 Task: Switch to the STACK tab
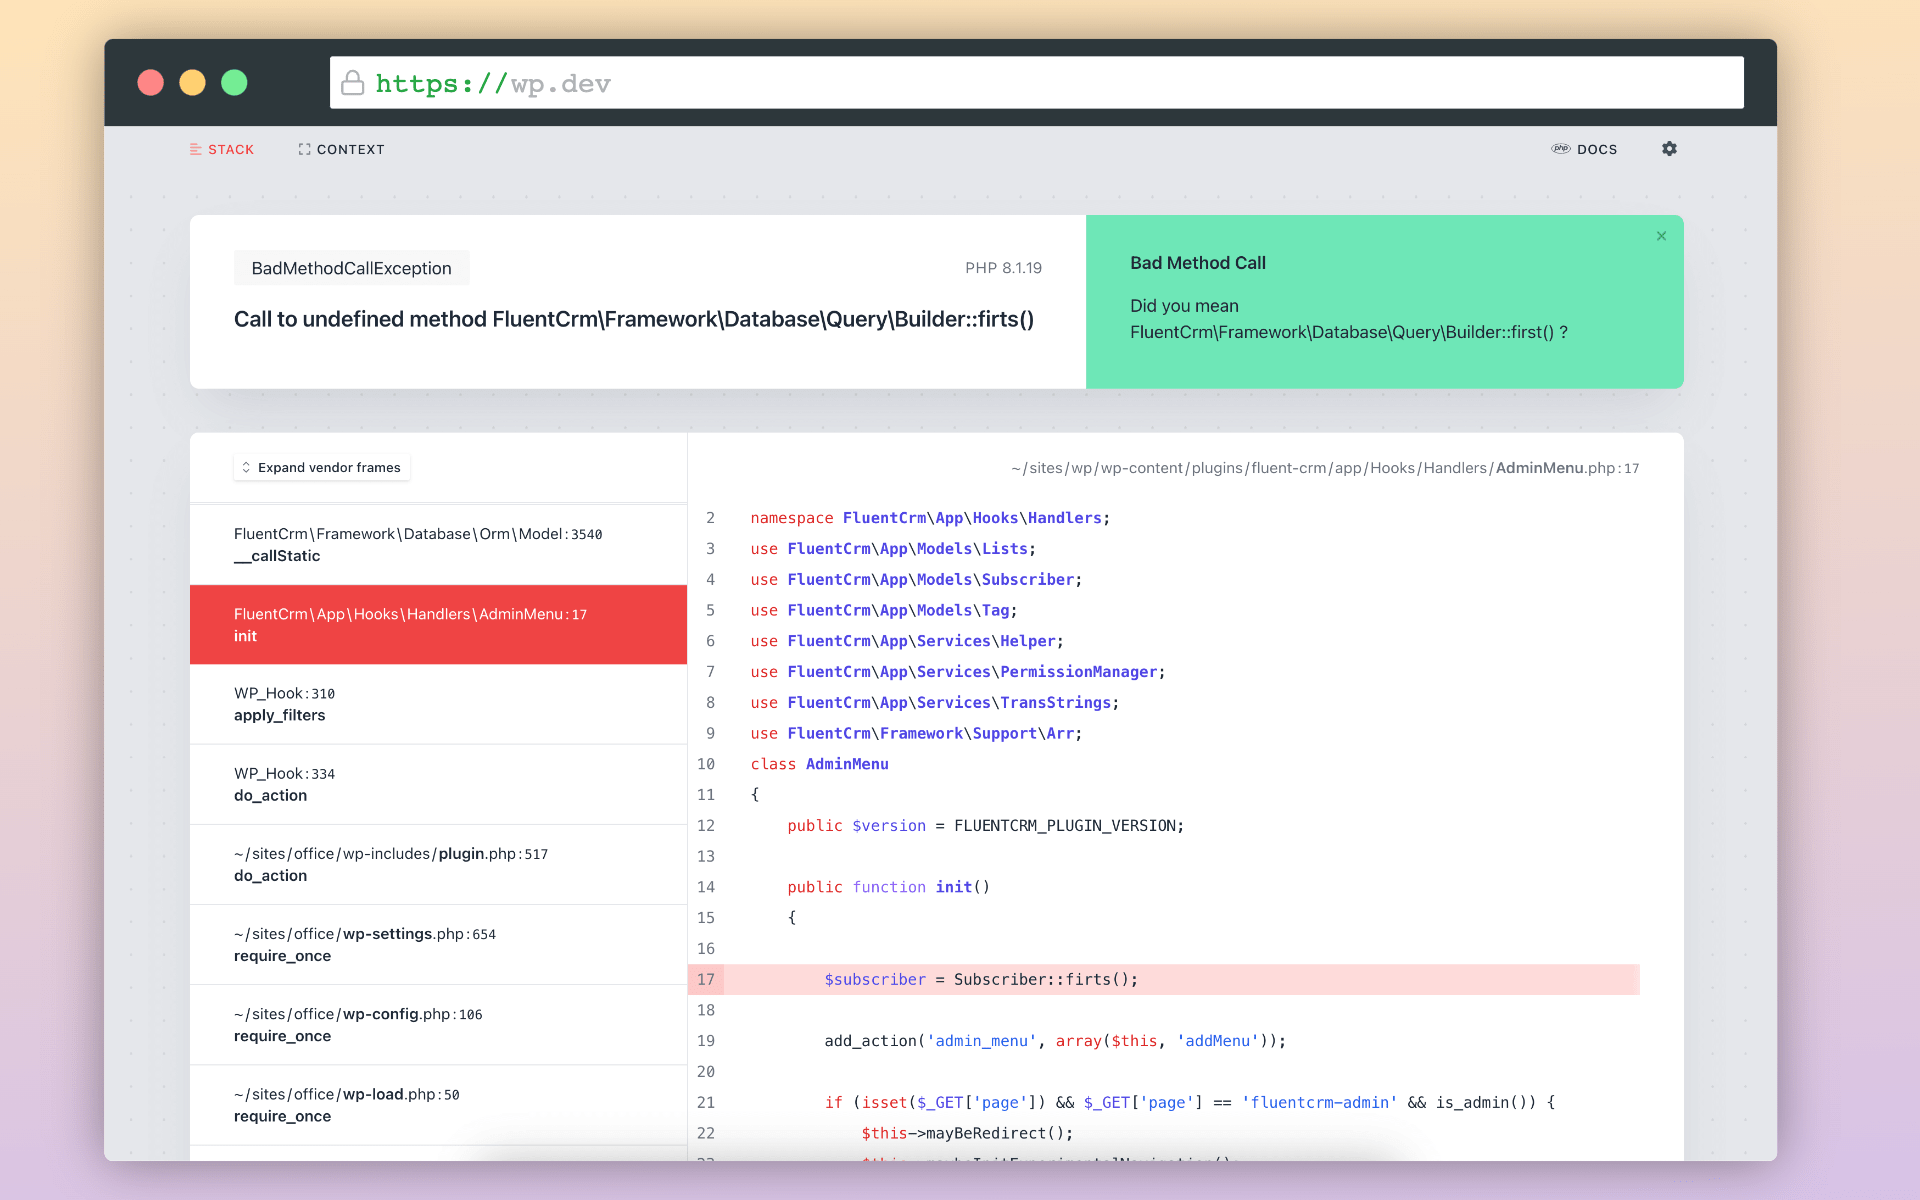click(x=231, y=148)
